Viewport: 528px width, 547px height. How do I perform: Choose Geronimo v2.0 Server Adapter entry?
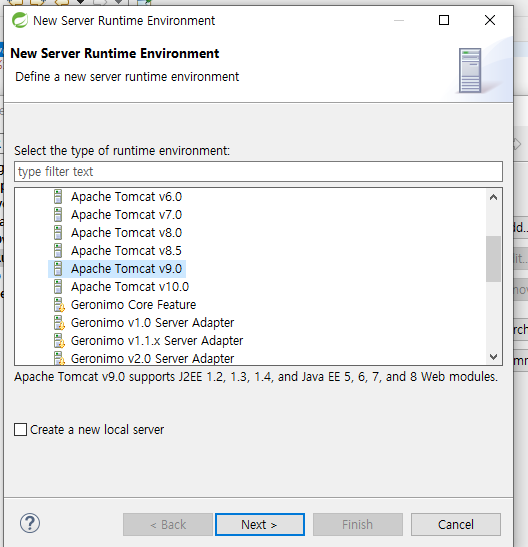[x=152, y=358]
